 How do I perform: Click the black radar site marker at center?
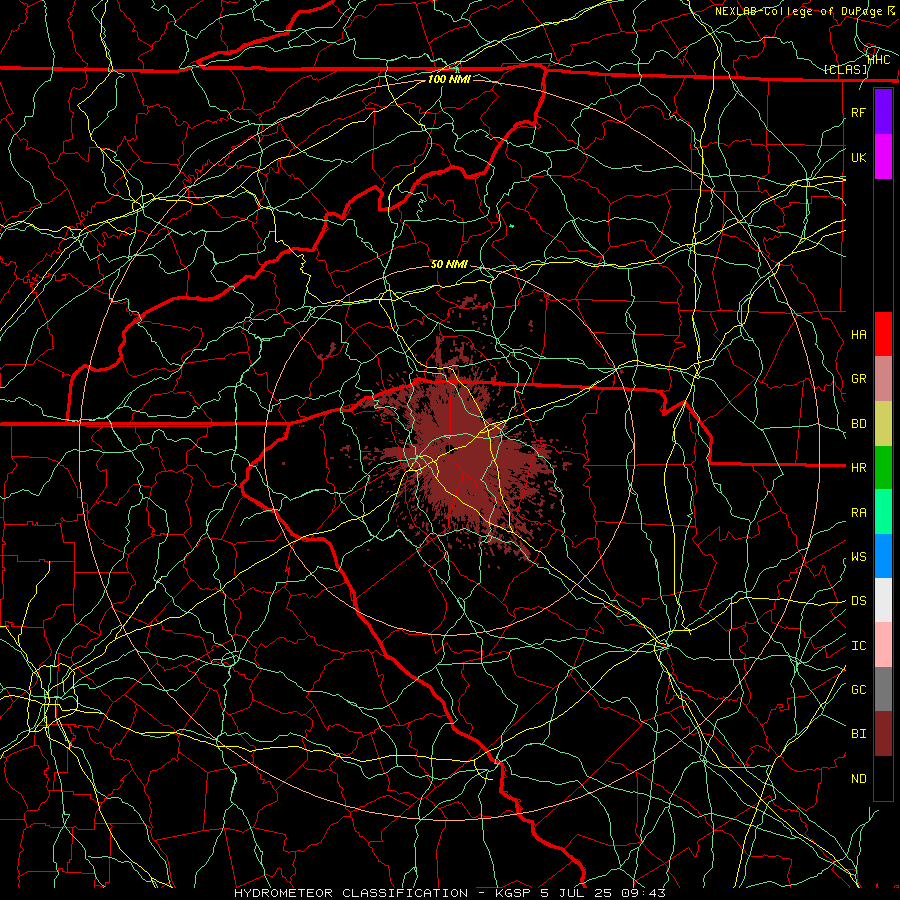[x=451, y=449]
